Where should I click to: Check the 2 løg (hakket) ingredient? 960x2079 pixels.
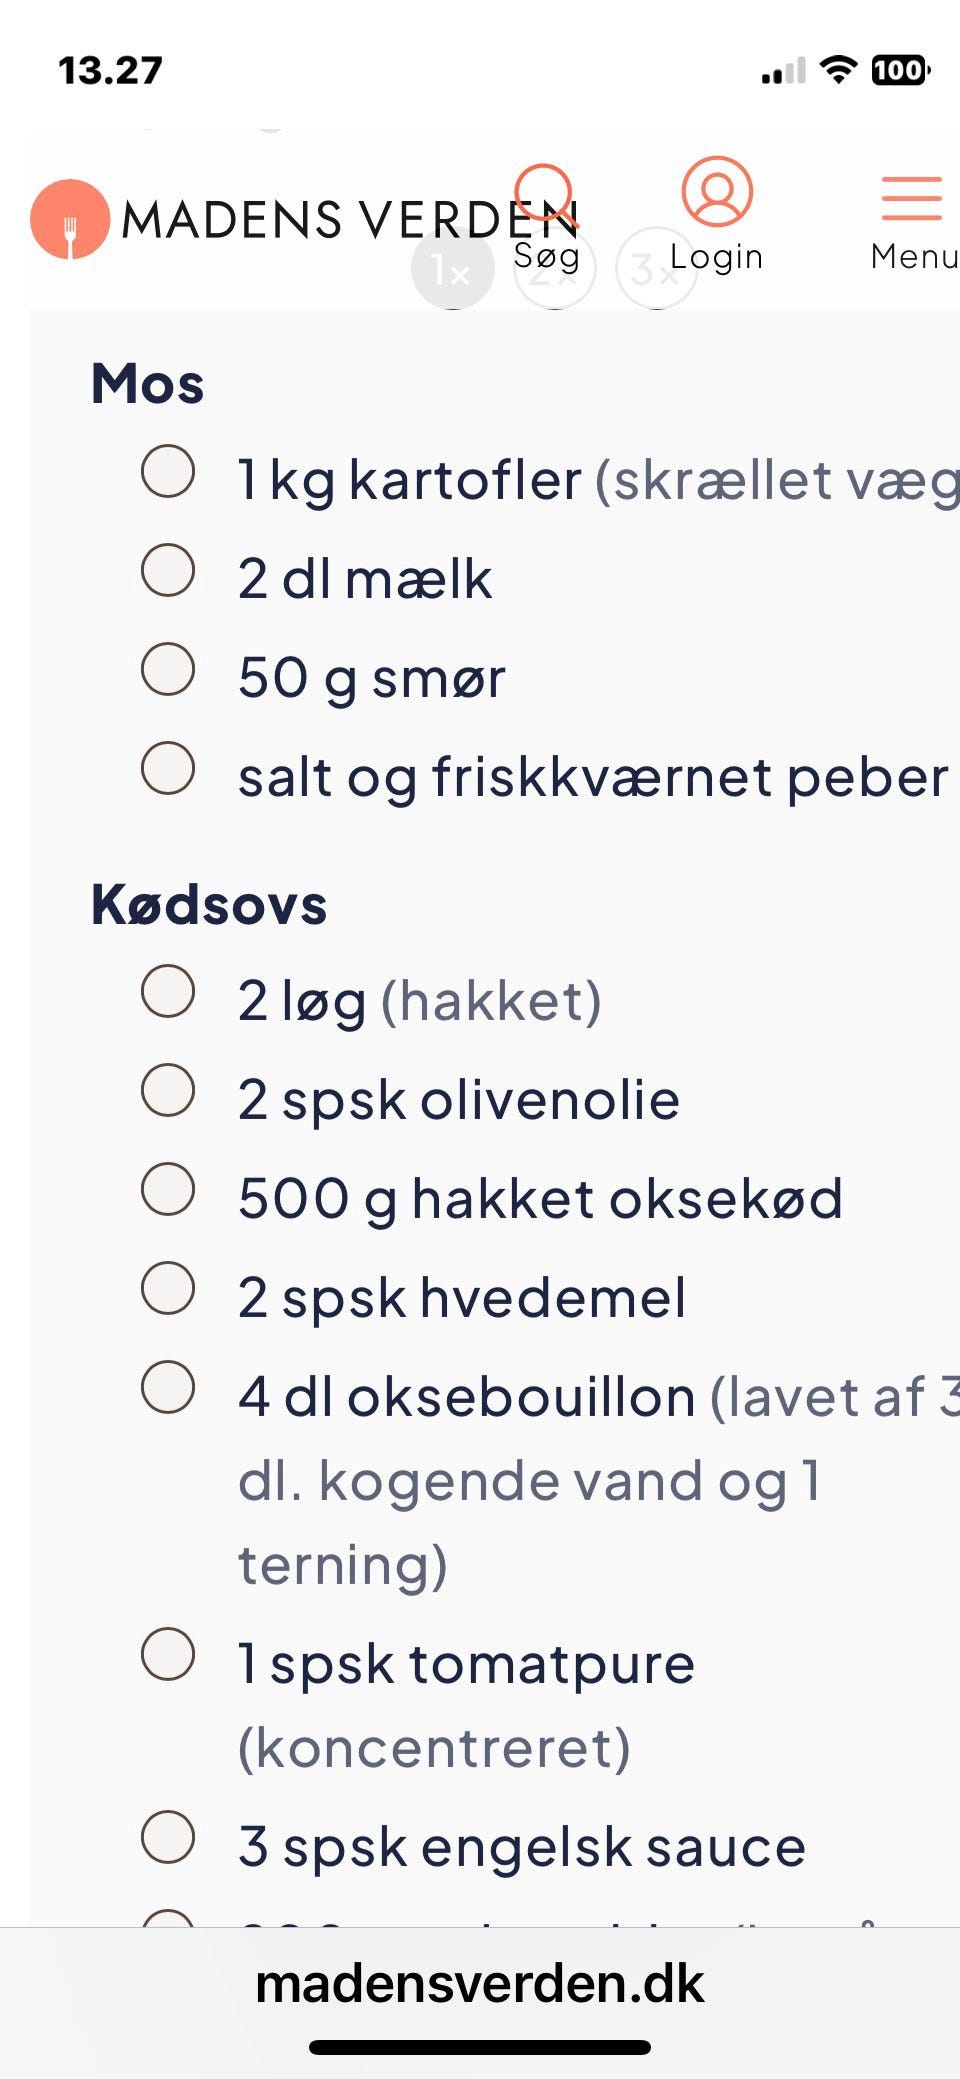[x=168, y=992]
